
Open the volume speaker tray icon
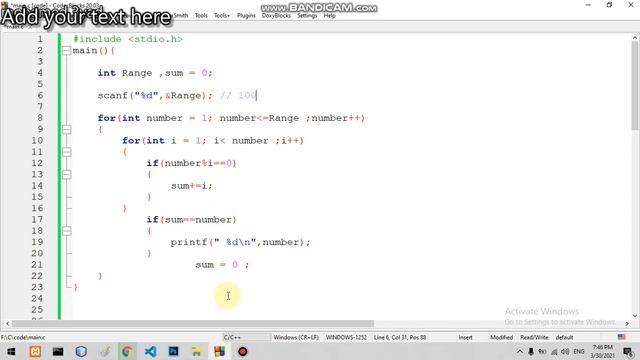click(x=565, y=351)
